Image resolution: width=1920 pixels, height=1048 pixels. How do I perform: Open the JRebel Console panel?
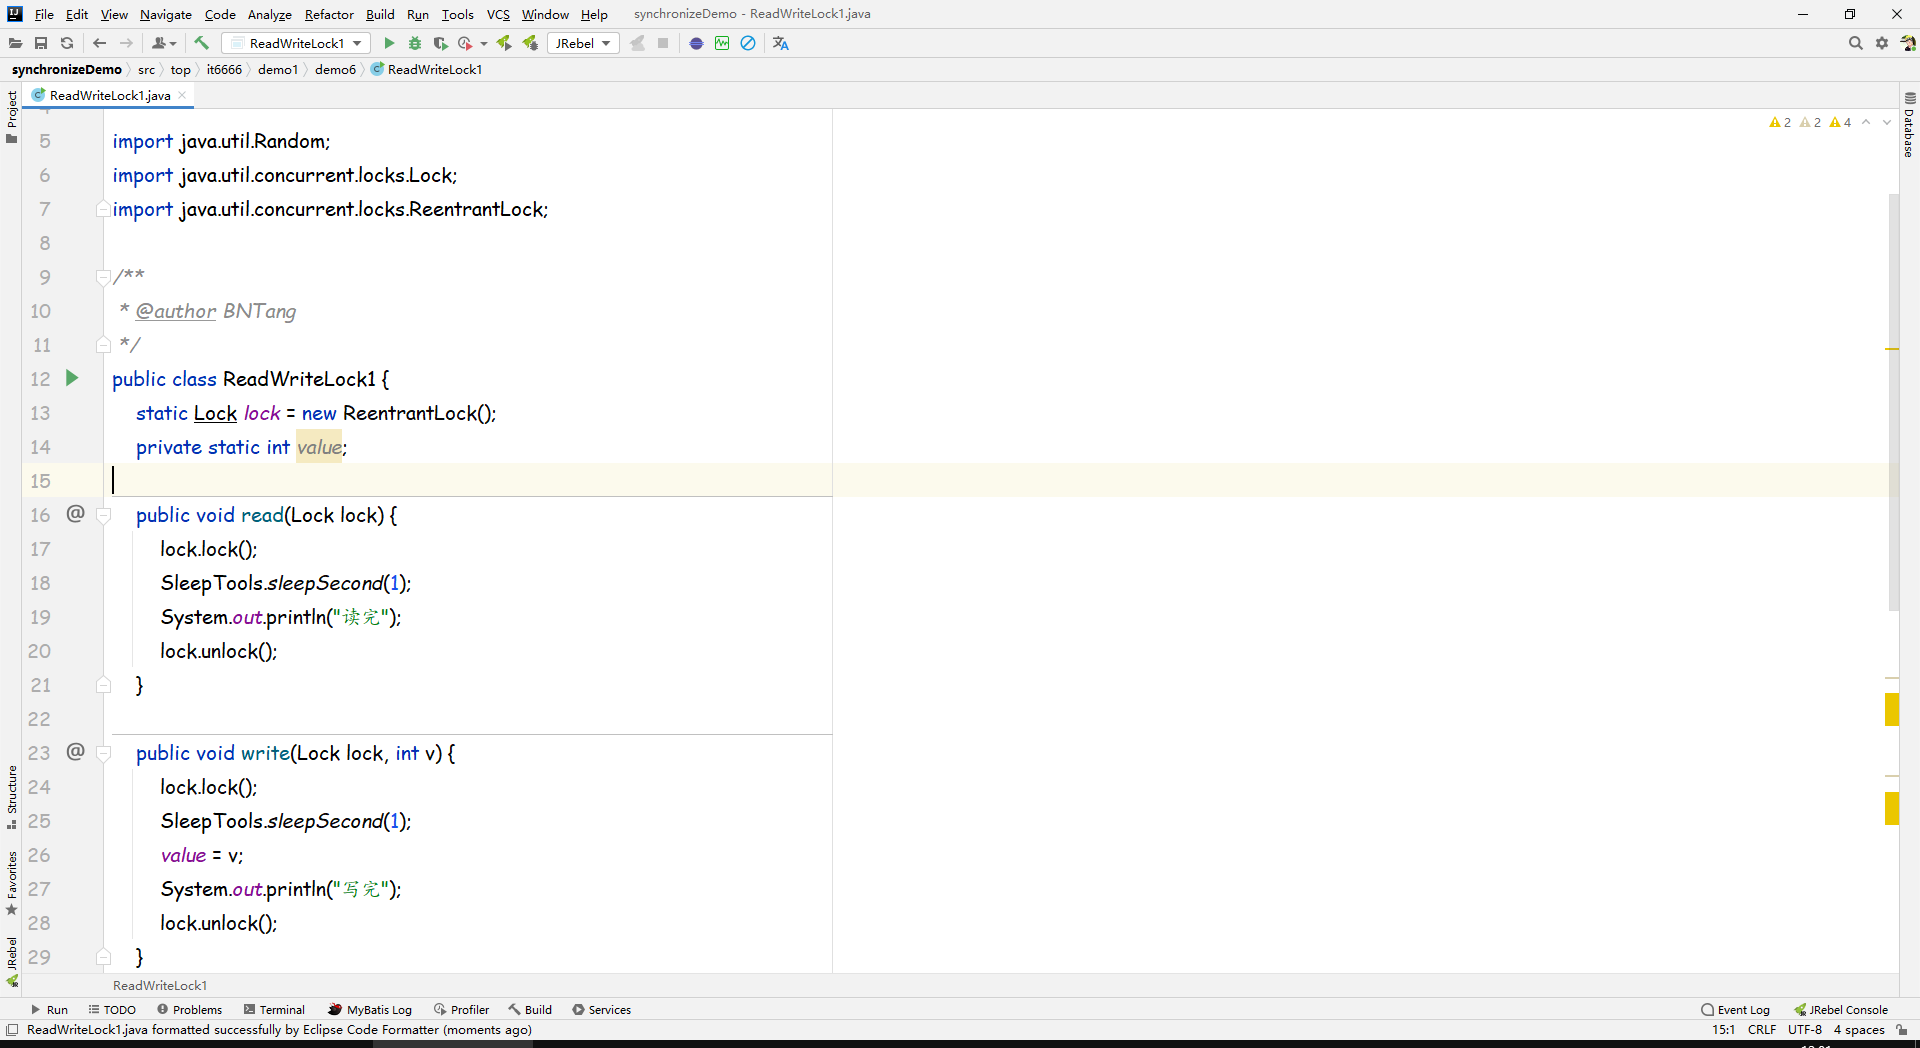[x=1841, y=1010]
